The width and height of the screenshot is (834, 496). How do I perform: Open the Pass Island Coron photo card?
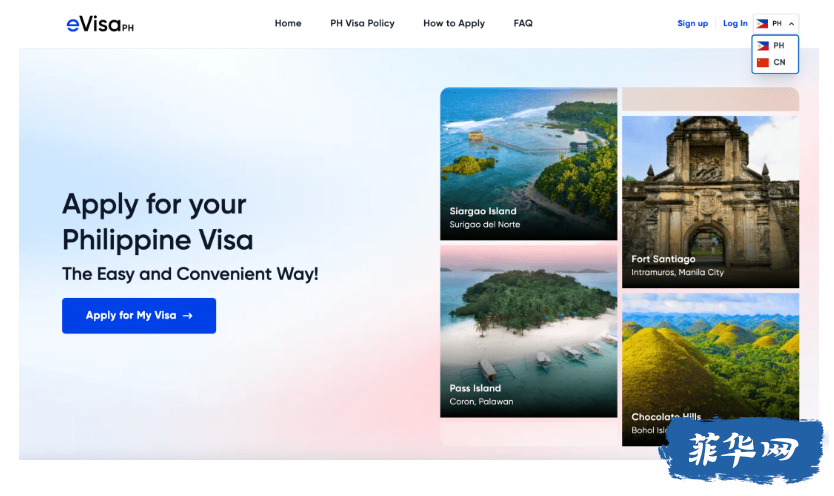point(529,331)
